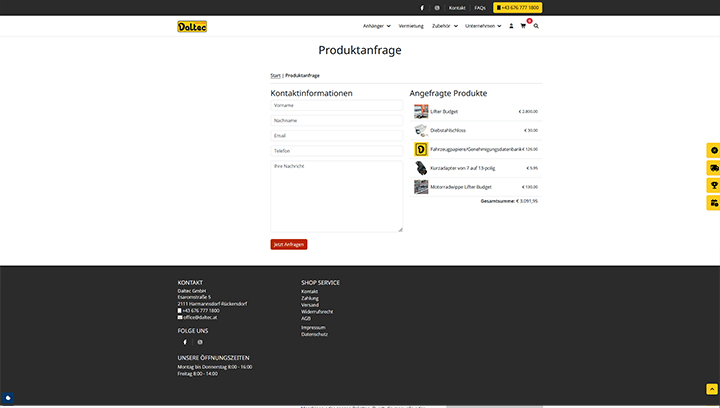Click the user account icon
Image resolution: width=720 pixels, height=408 pixels.
(511, 26)
